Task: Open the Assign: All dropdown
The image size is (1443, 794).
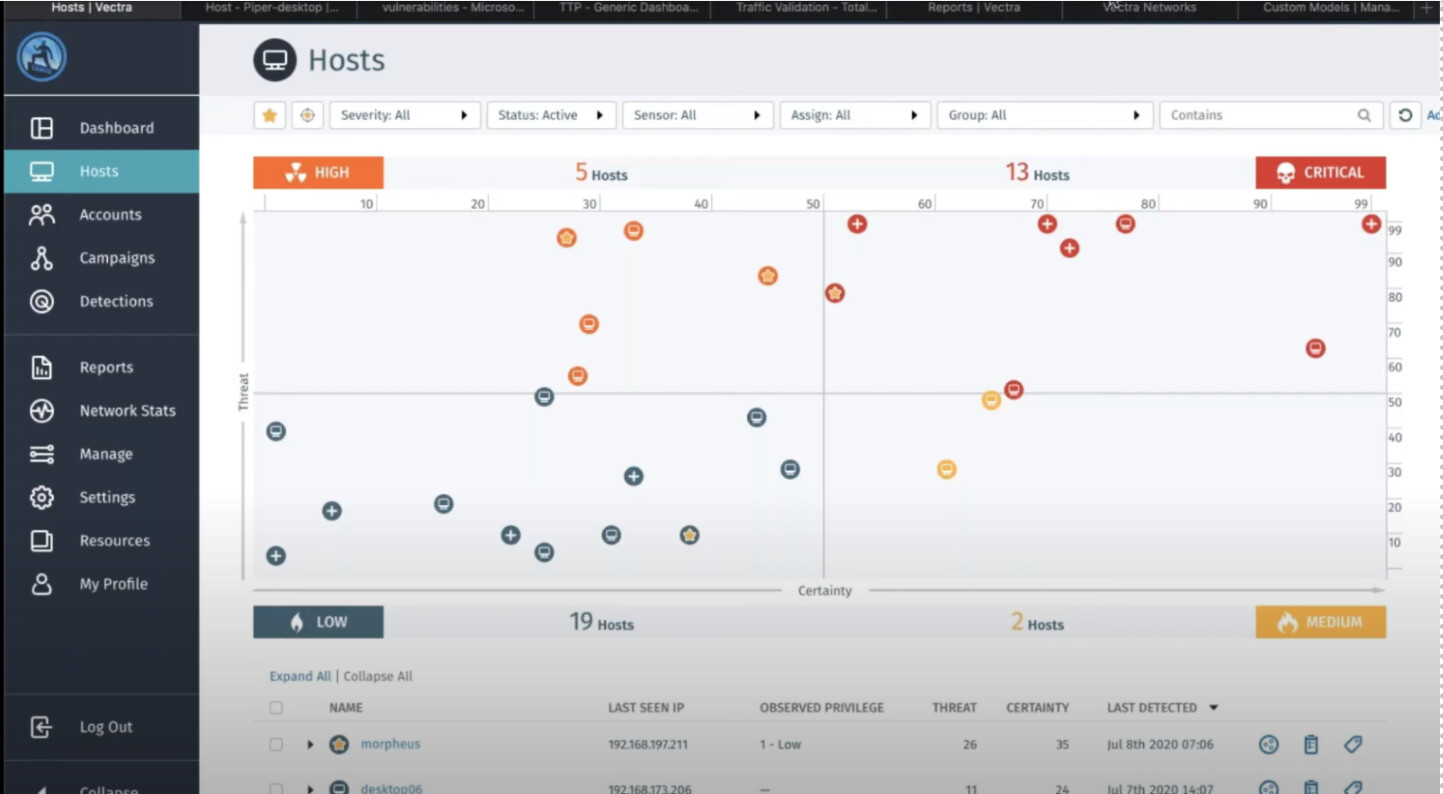Action: point(855,115)
